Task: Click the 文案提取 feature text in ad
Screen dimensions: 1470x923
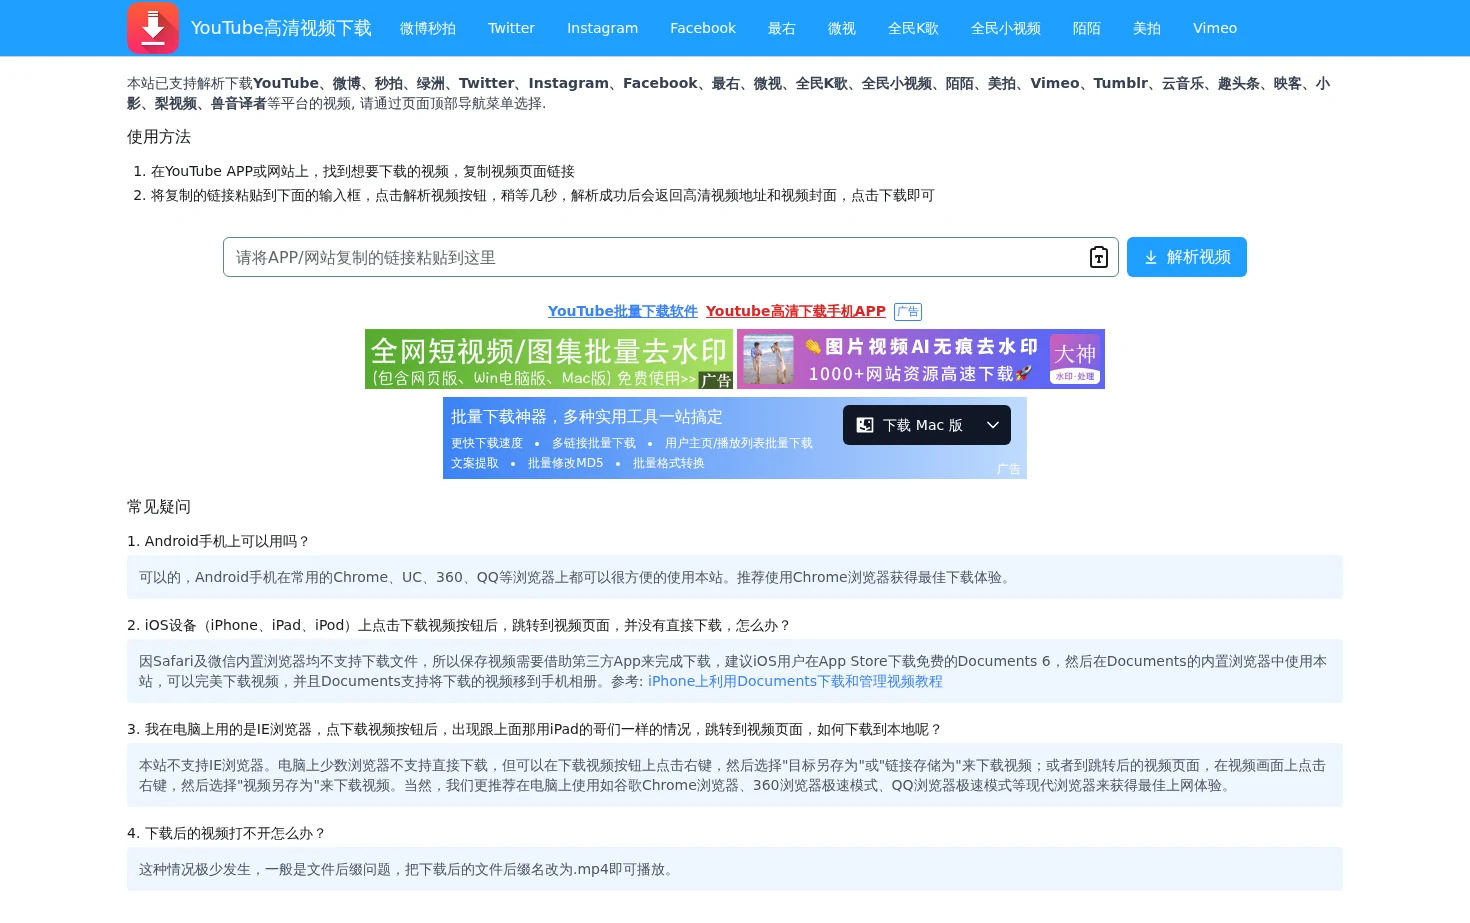Action: pos(475,463)
